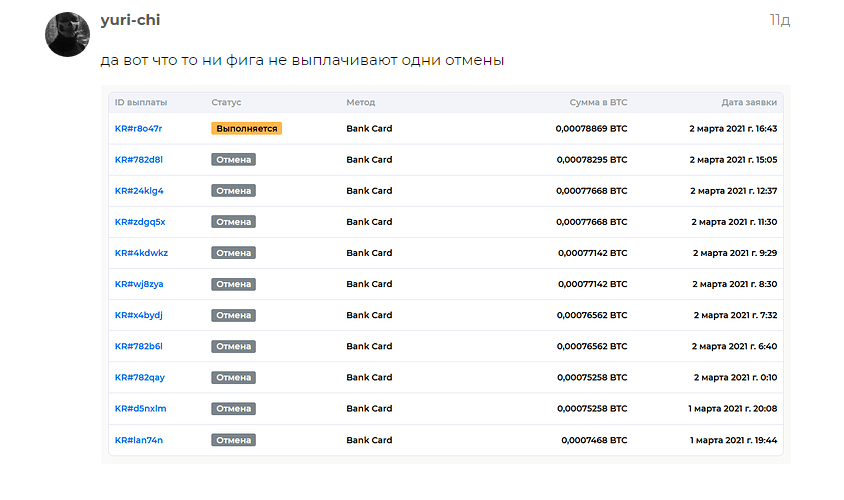The width and height of the screenshot is (844, 500).
Task: Click Отмена badge in KR#x4bydj row
Action: pyautogui.click(x=234, y=315)
